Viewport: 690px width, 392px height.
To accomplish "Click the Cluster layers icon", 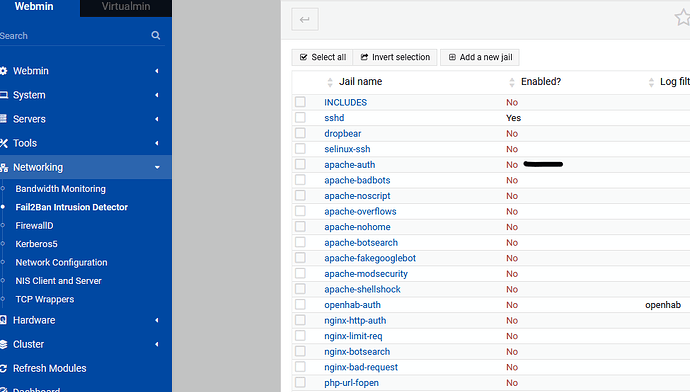I will click(4, 344).
